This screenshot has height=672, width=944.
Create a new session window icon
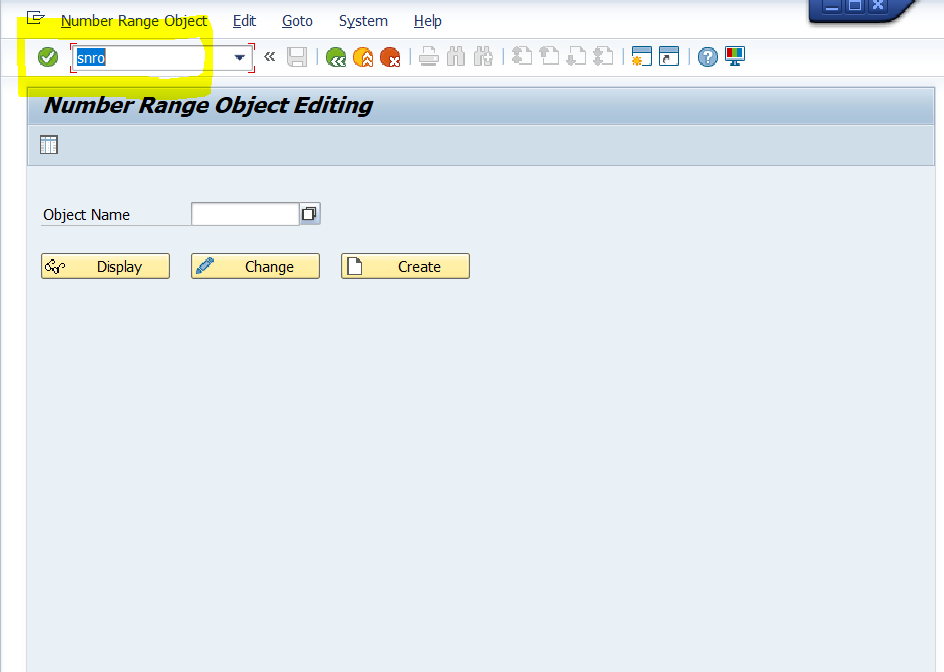pyautogui.click(x=642, y=57)
